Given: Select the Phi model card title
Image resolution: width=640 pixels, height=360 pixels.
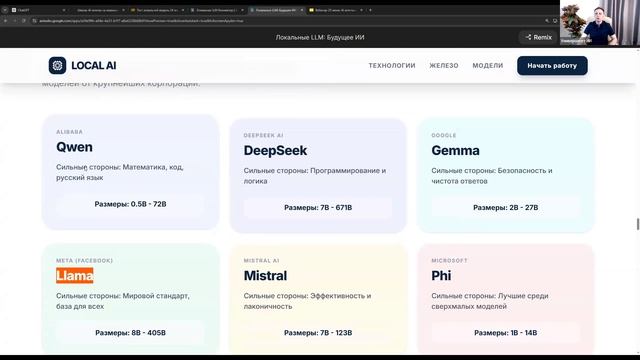Looking at the screenshot, I should (441, 276).
